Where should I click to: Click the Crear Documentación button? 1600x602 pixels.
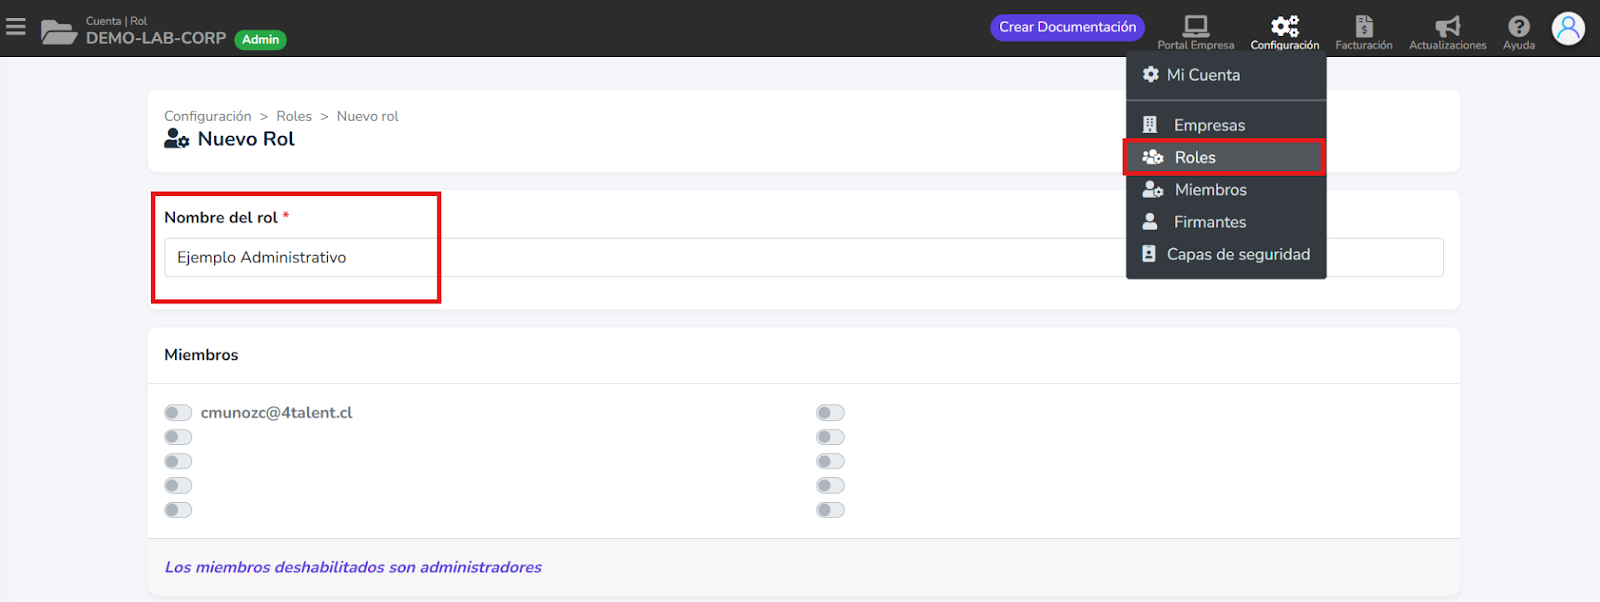[x=1067, y=27]
